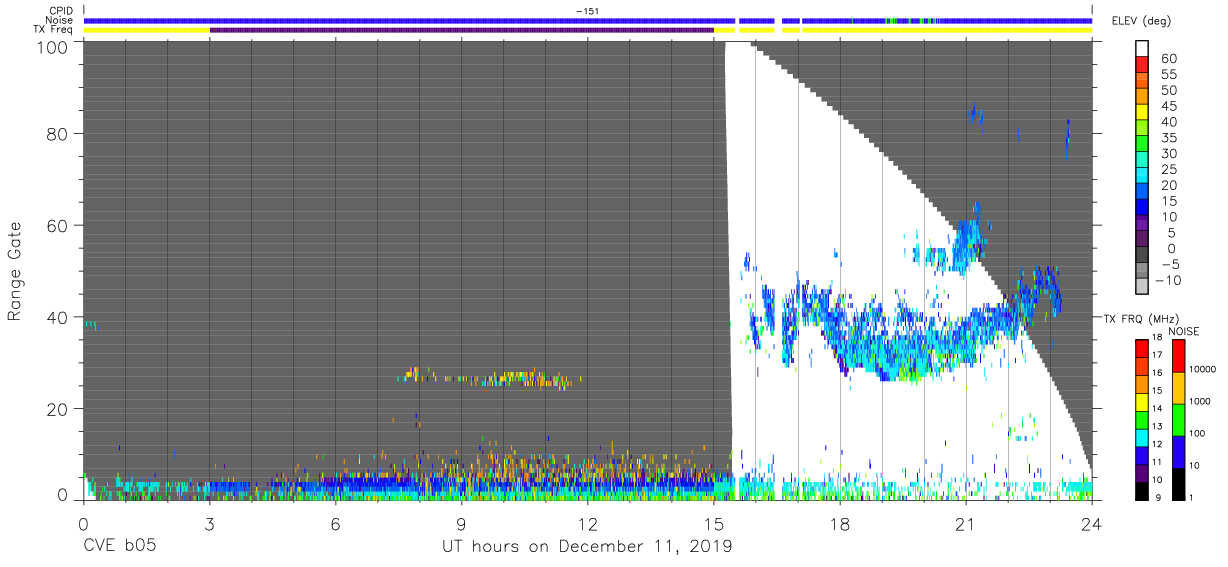Click the TX Freq row label above plot
Image resolution: width=1228 pixels, height=567 pixels.
tap(53, 30)
